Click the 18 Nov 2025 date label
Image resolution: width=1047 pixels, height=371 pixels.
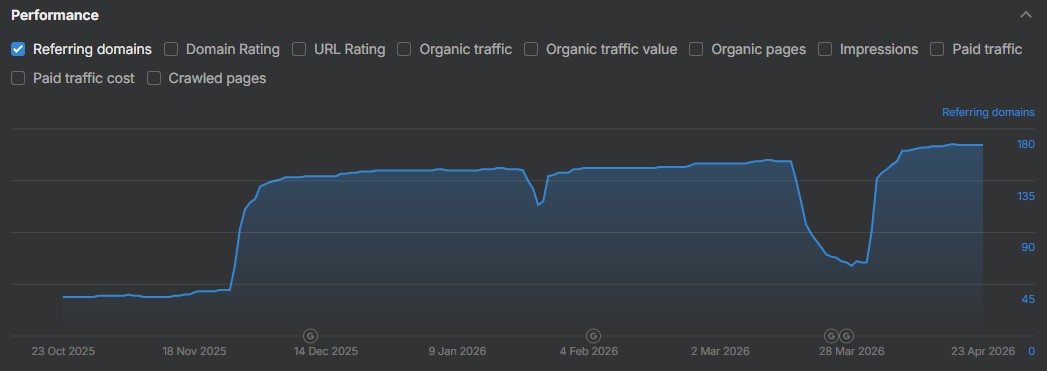(x=195, y=351)
